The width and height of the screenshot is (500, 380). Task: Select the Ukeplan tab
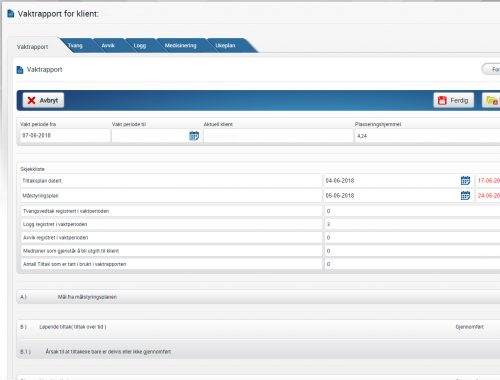click(225, 45)
